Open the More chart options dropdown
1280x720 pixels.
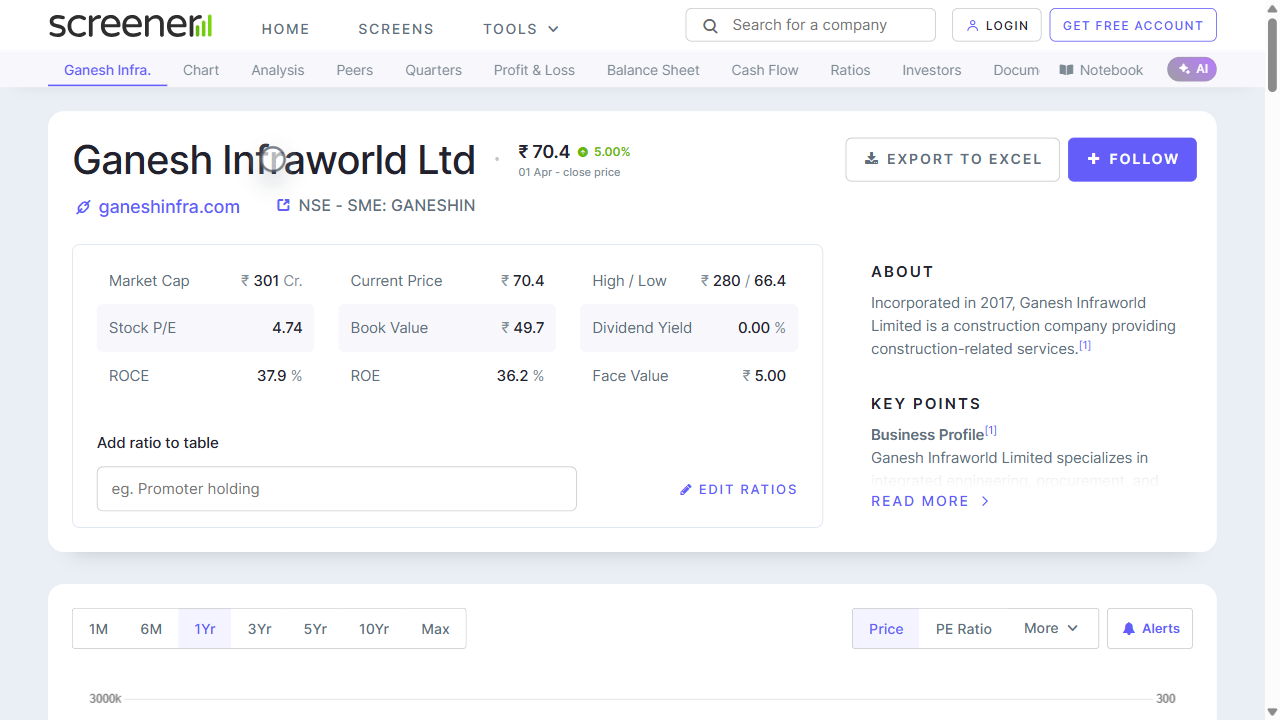[1049, 628]
